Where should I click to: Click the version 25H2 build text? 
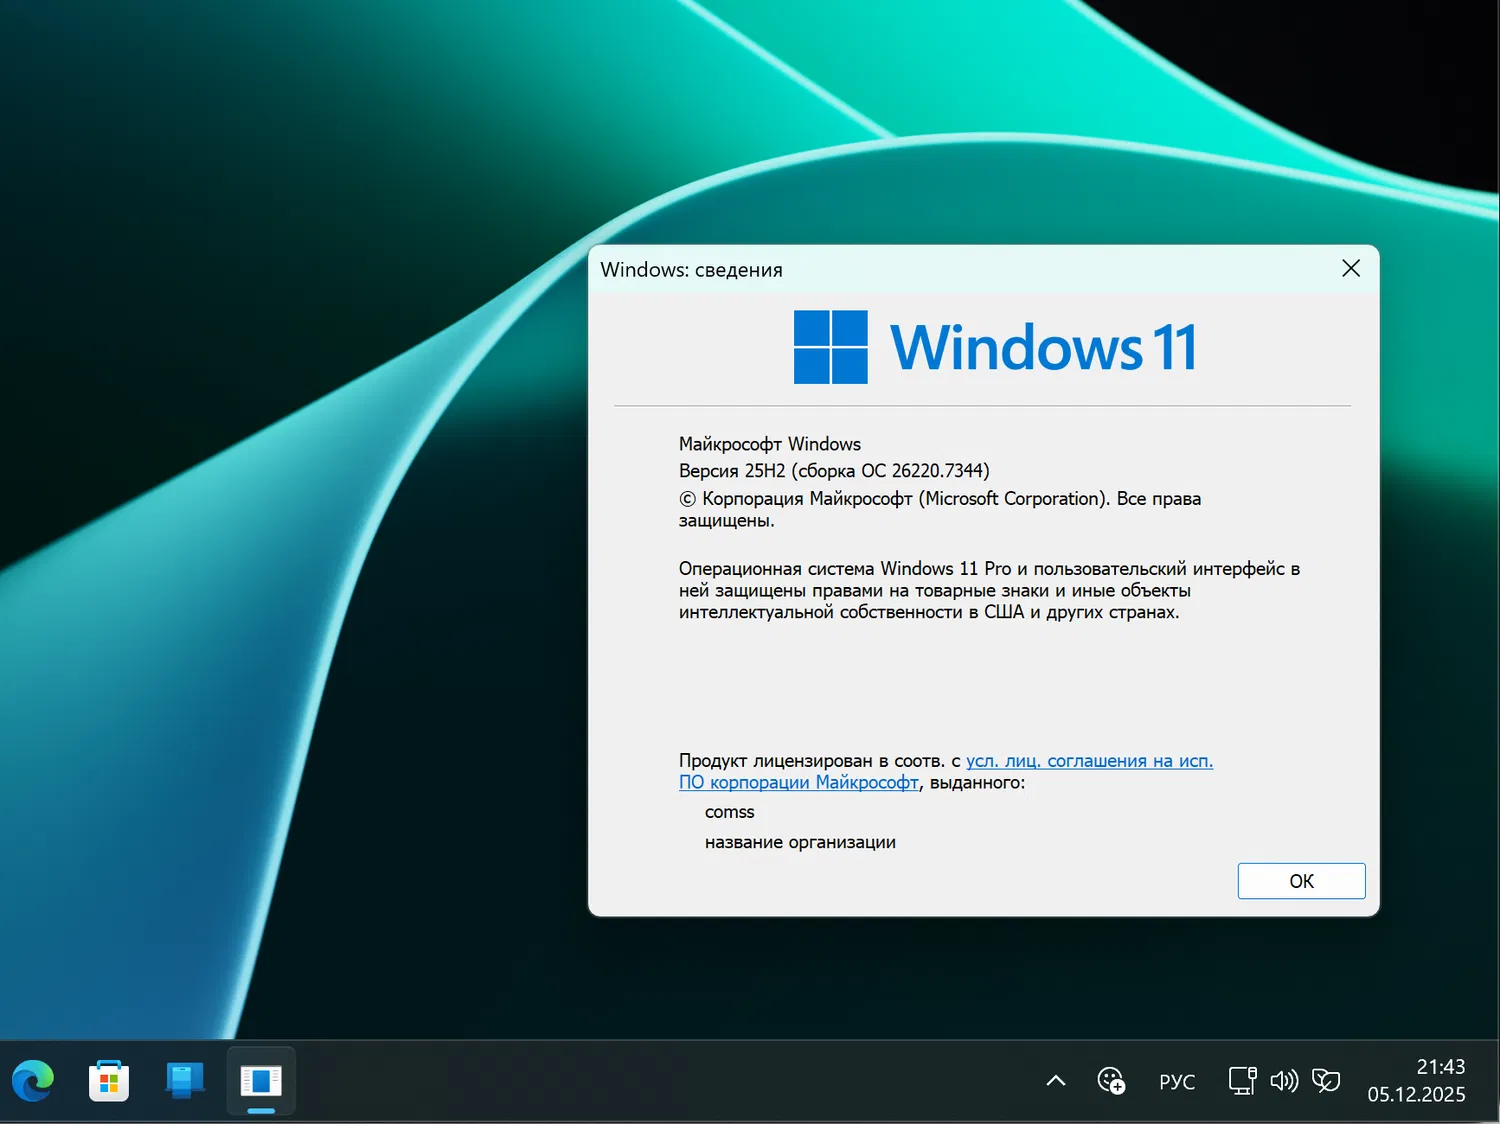(833, 470)
